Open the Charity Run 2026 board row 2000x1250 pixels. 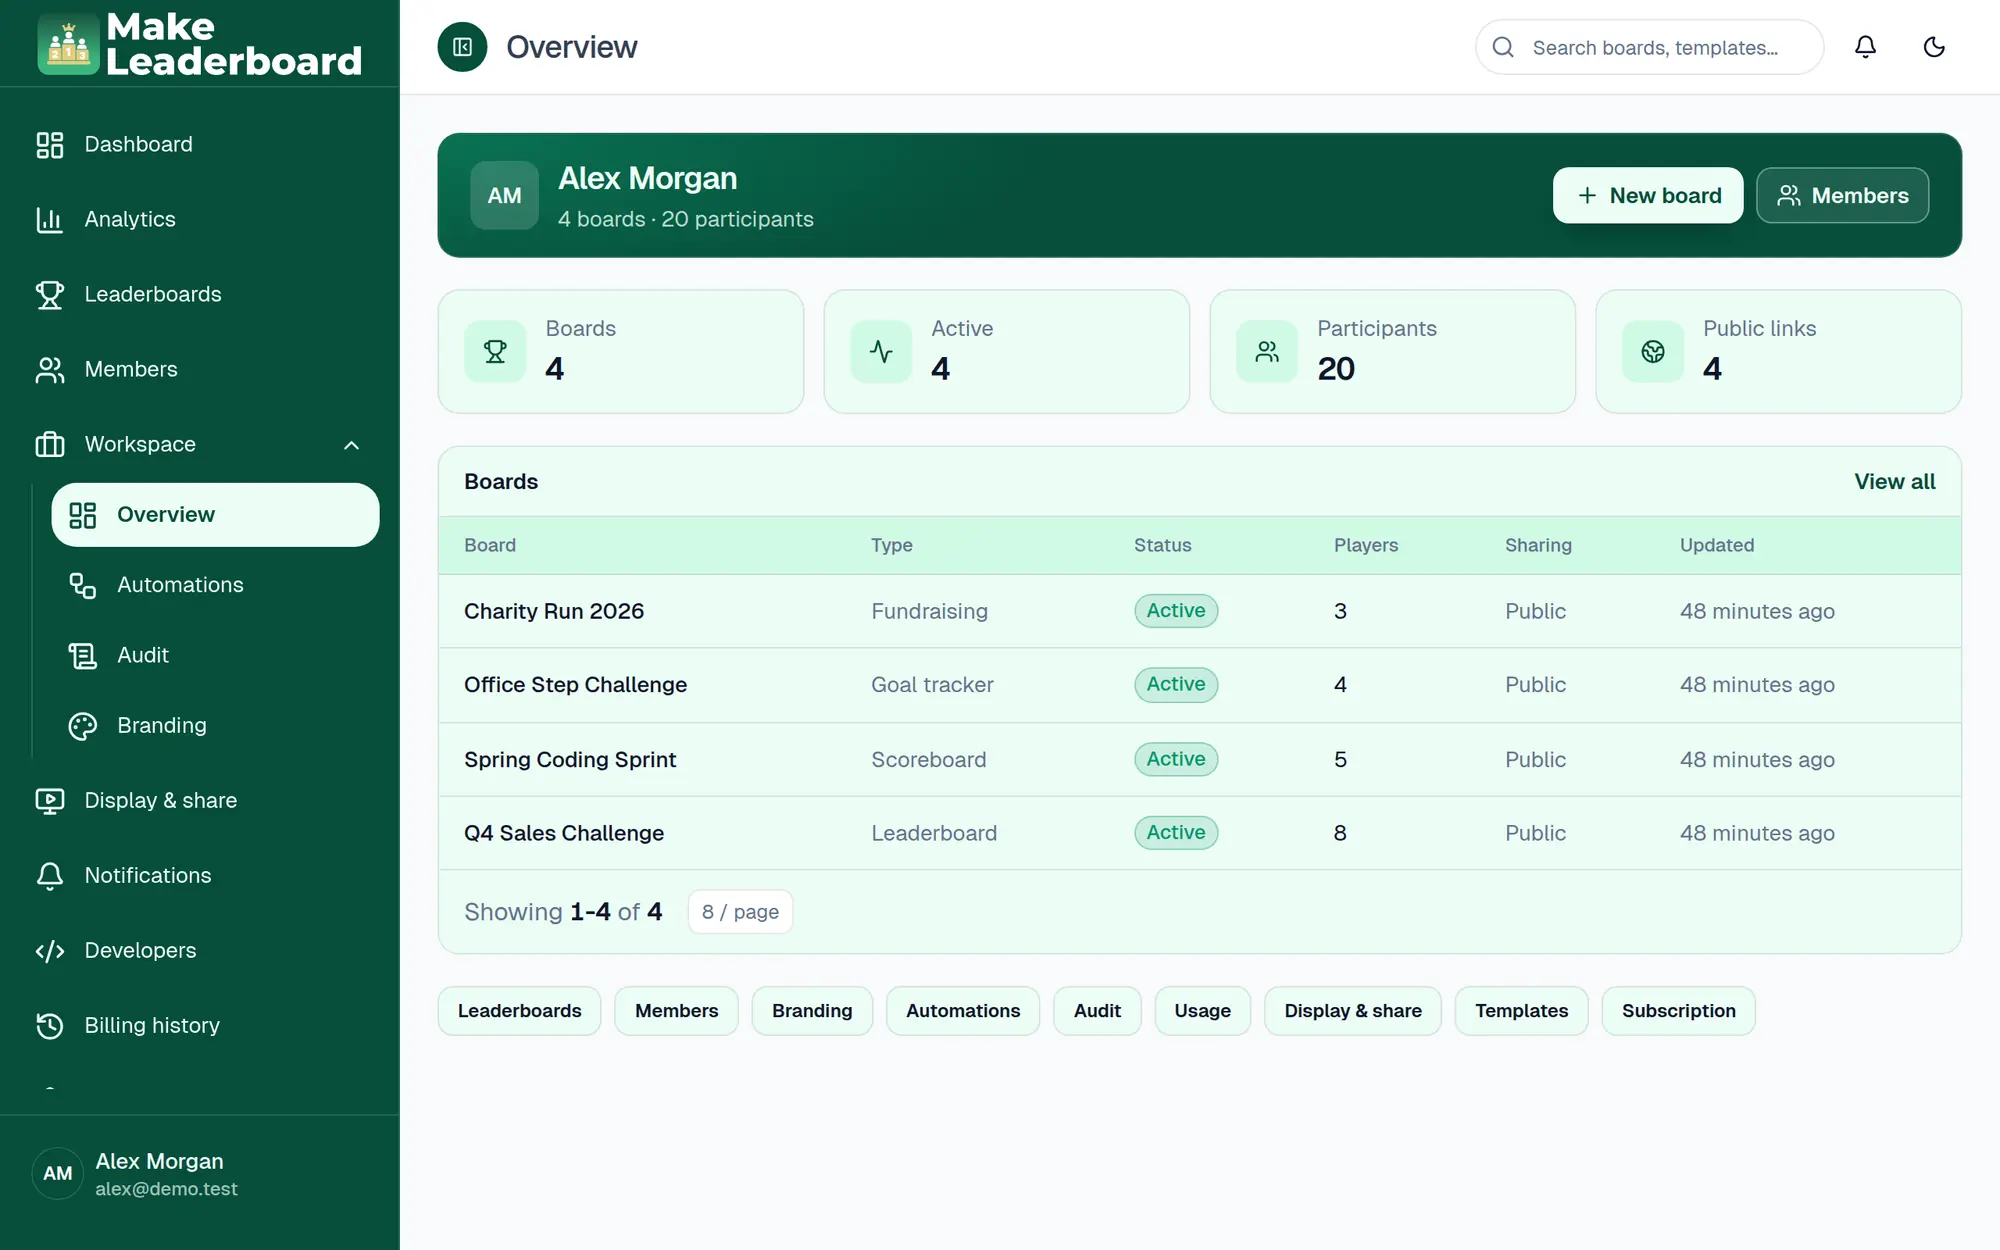[x=1199, y=611]
